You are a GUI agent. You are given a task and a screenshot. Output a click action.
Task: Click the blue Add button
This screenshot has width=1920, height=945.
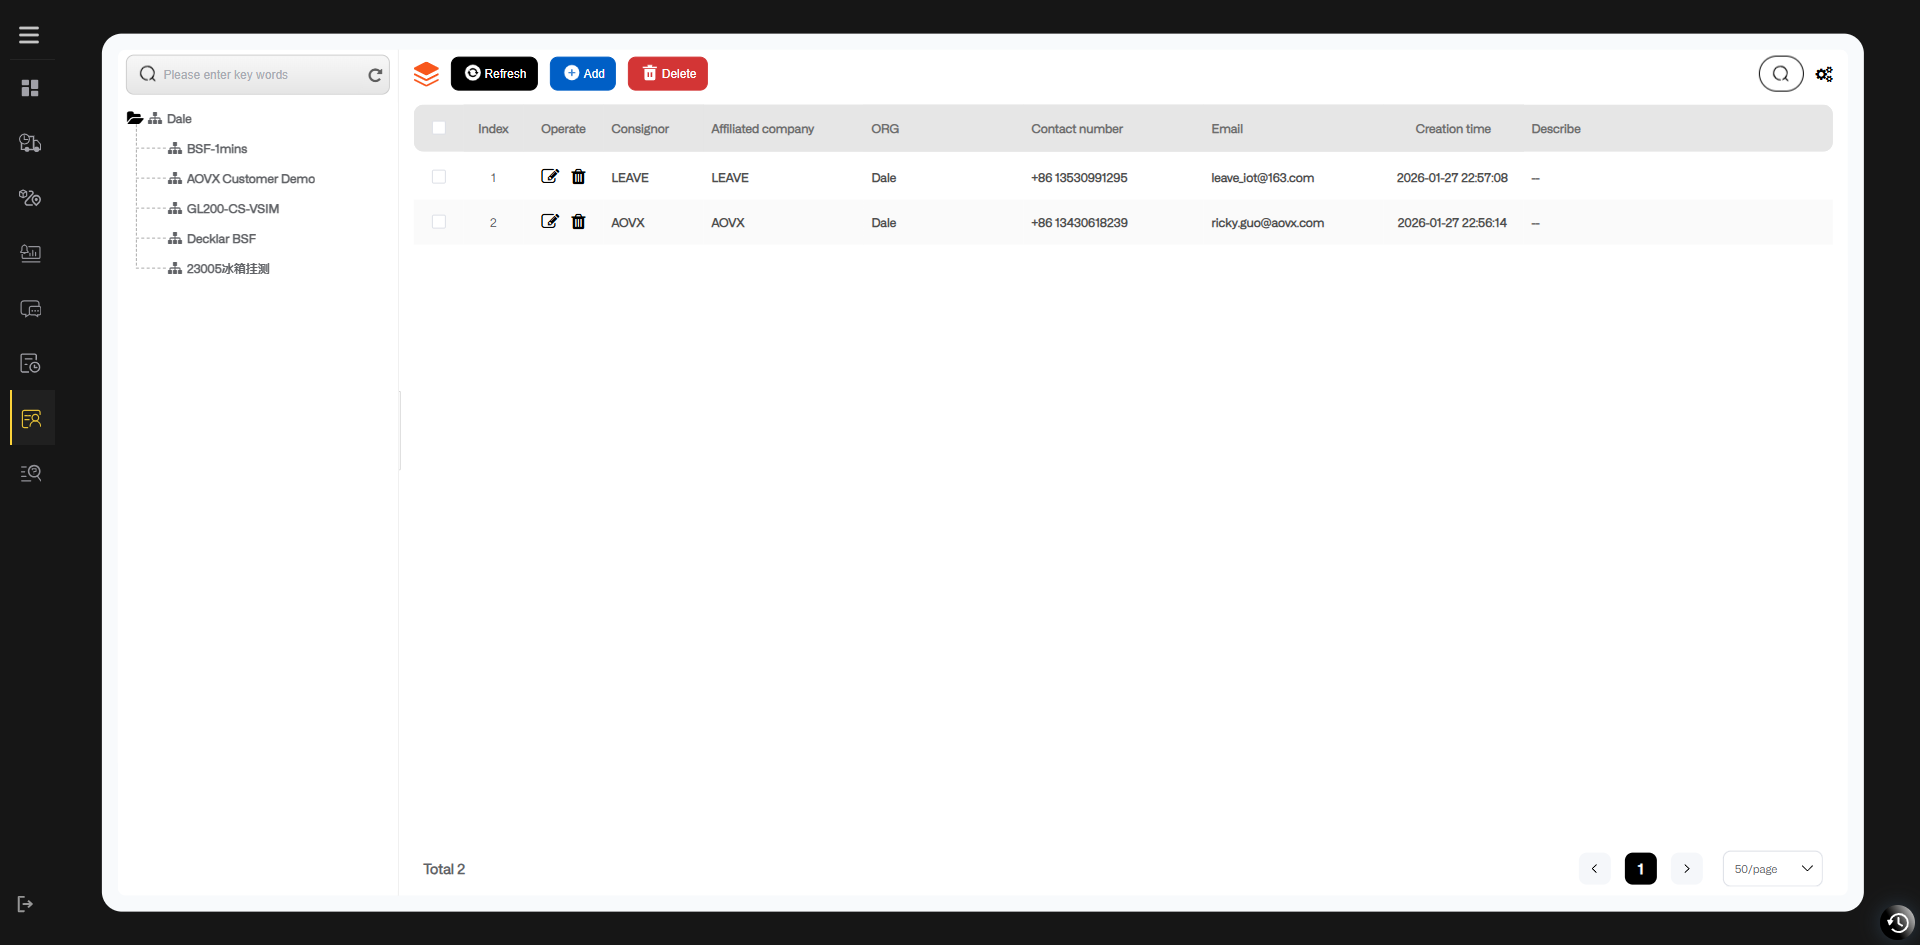(x=583, y=74)
